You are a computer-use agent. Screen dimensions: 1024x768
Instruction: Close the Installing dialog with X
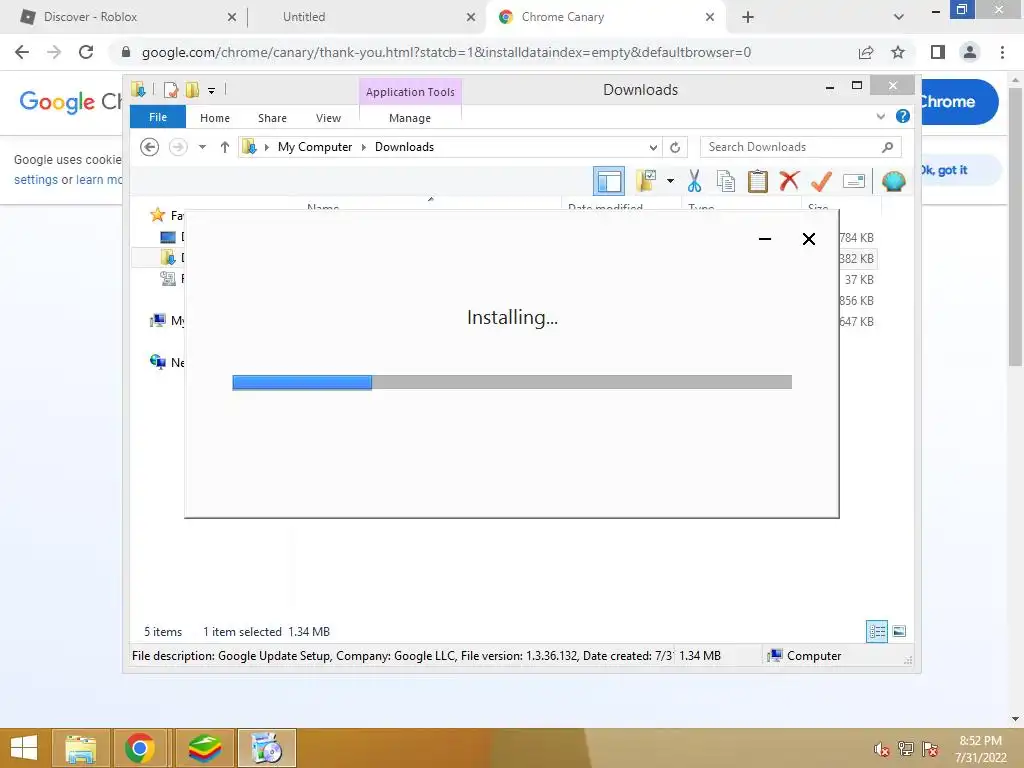click(808, 239)
